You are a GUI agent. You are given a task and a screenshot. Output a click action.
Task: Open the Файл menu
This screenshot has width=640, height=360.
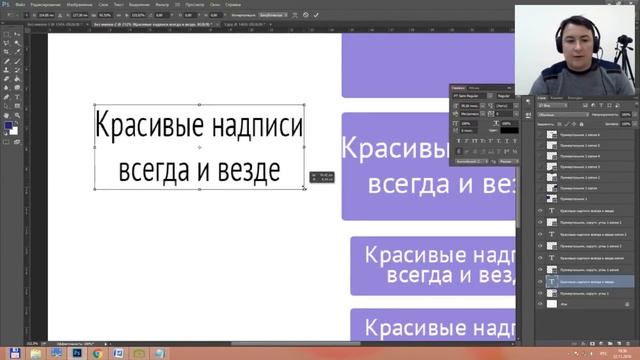20,4
